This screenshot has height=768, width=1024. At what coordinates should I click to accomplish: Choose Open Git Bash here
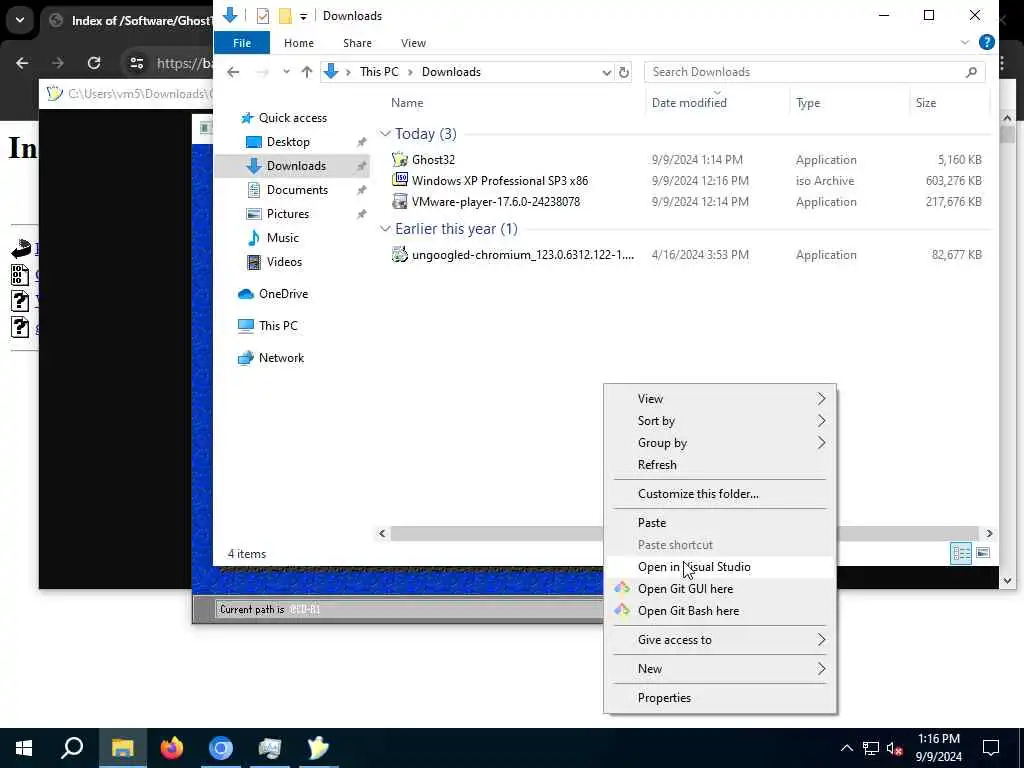pyautogui.click(x=720, y=611)
